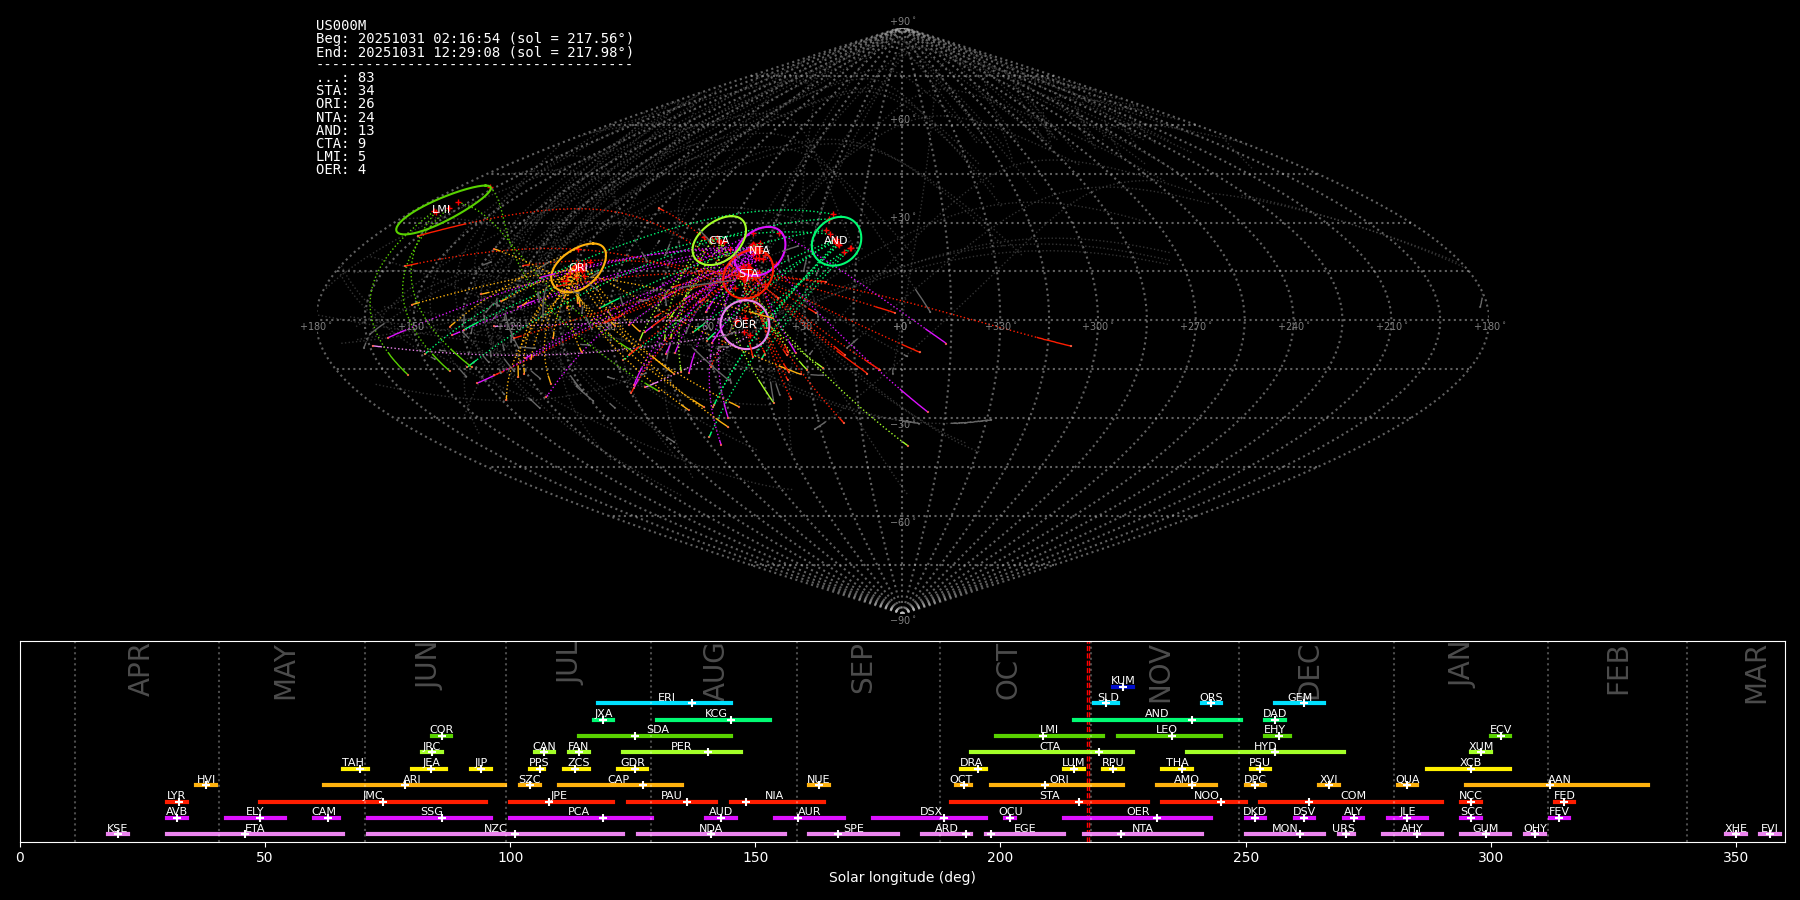Screen dimensions: 1800x900
Task: Click the 'CTA: 9' legend count line
Action: (x=341, y=144)
